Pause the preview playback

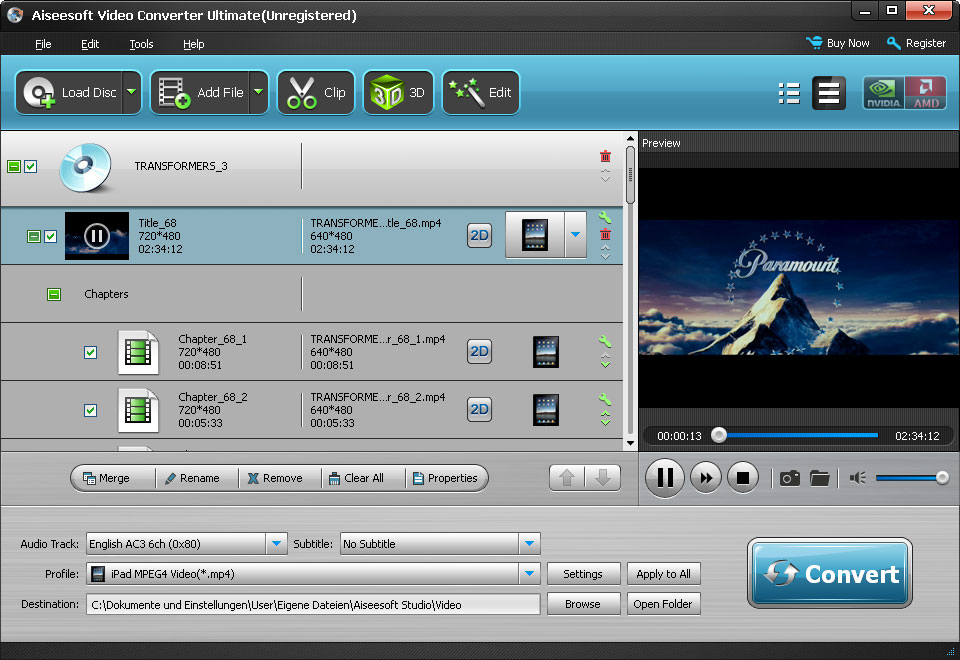[x=665, y=478]
